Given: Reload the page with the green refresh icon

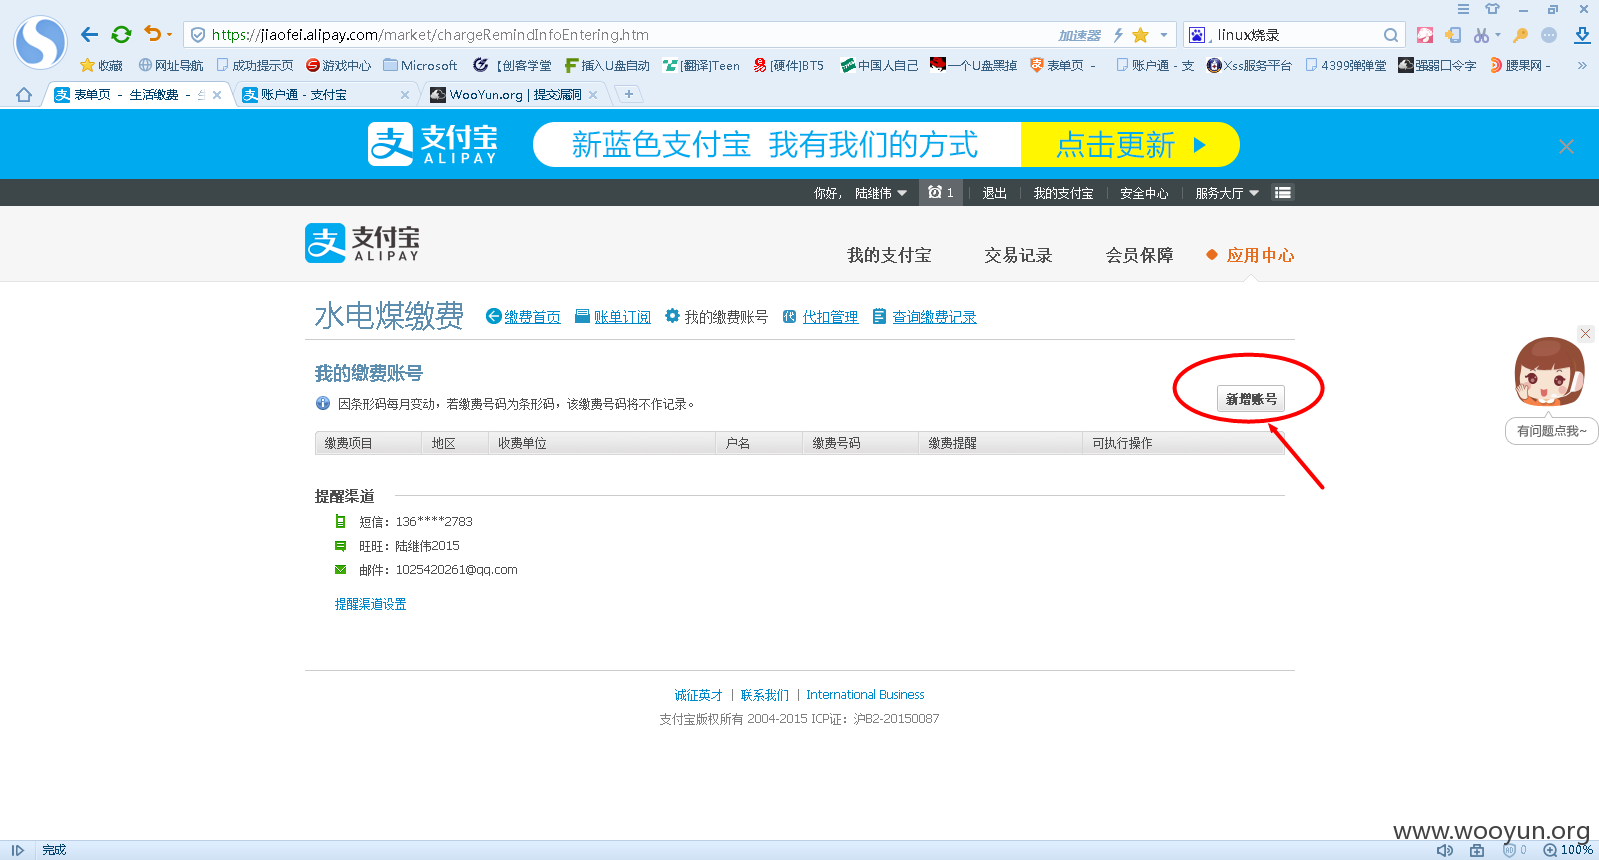Looking at the screenshot, I should coord(121,35).
